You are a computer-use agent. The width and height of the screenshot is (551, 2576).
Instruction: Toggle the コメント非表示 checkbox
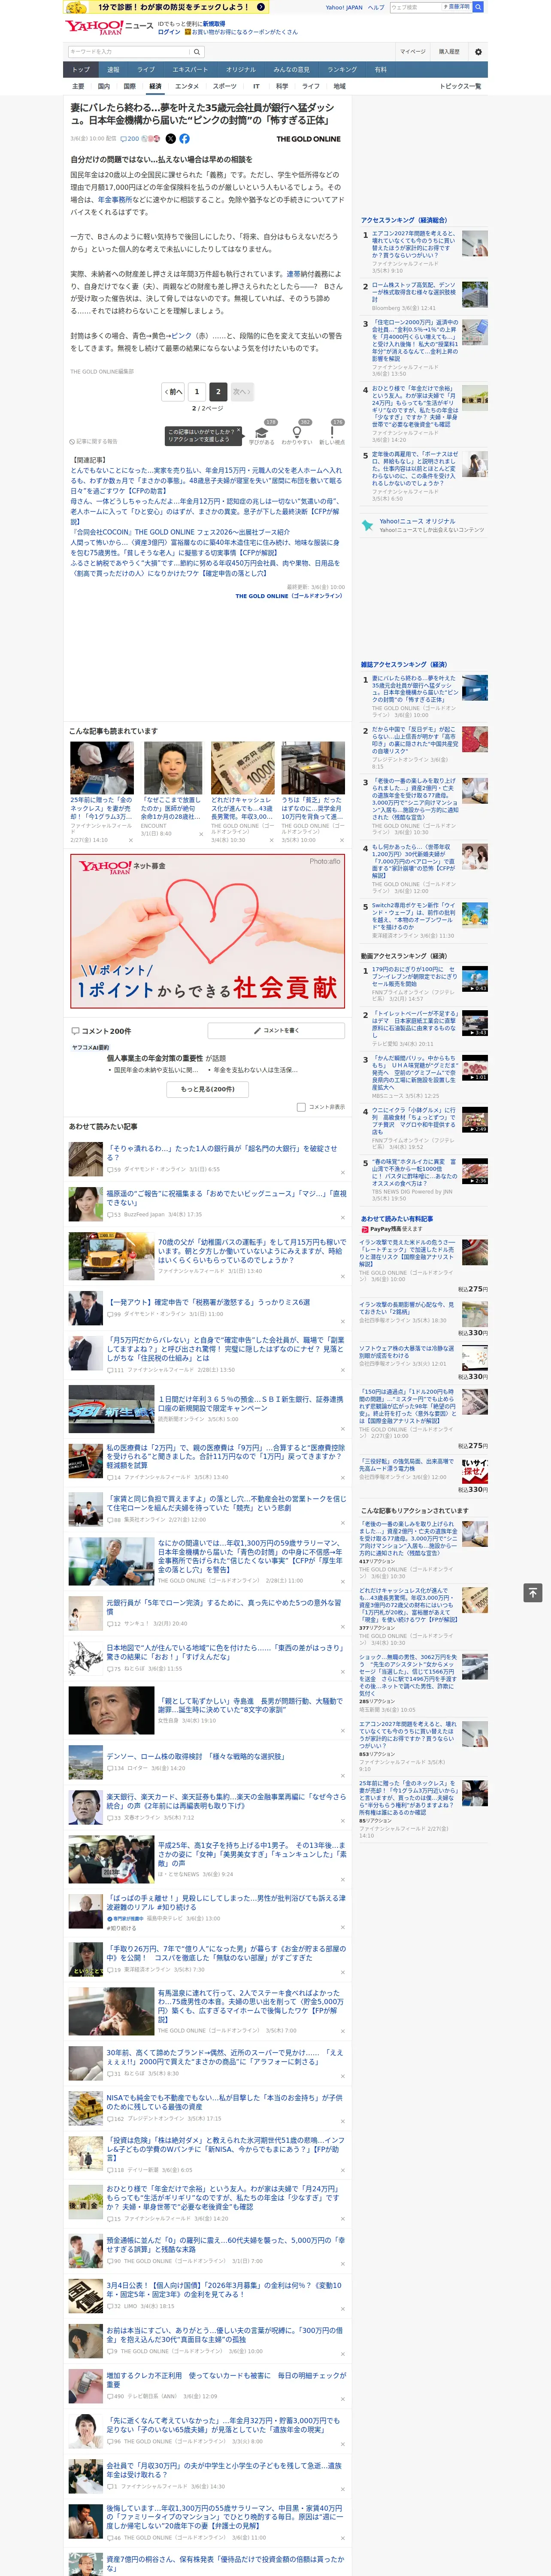point(301,1107)
